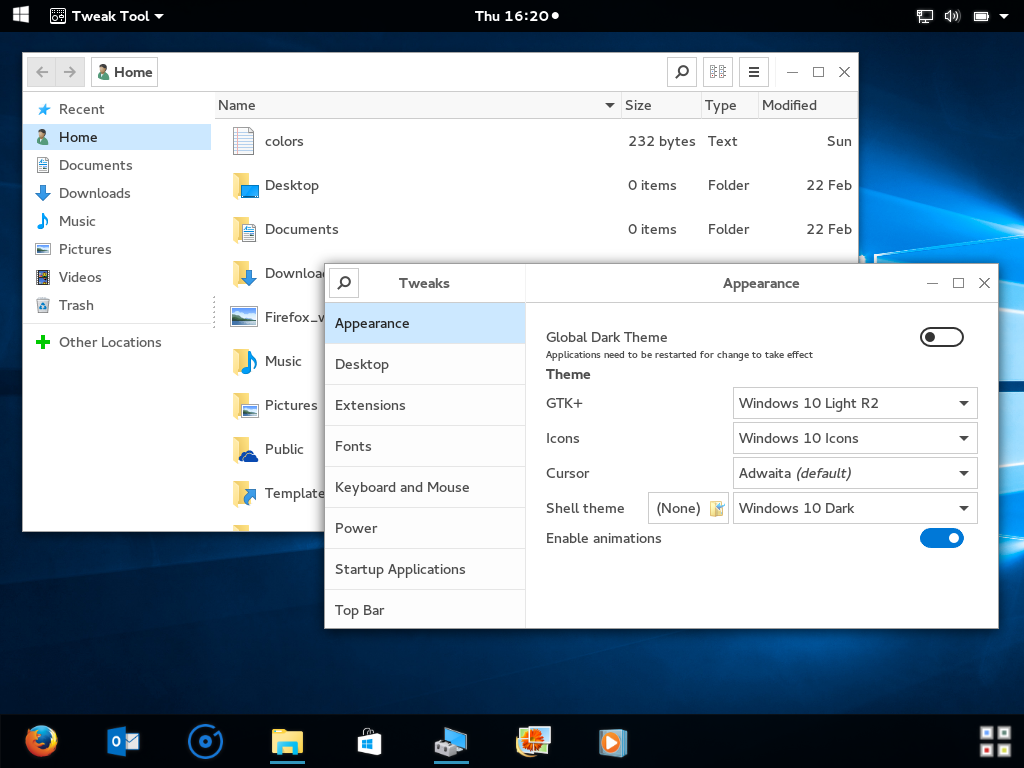Image resolution: width=1024 pixels, height=768 pixels.
Task: Select Extensions in Tweaks sidebar
Action: click(x=424, y=405)
